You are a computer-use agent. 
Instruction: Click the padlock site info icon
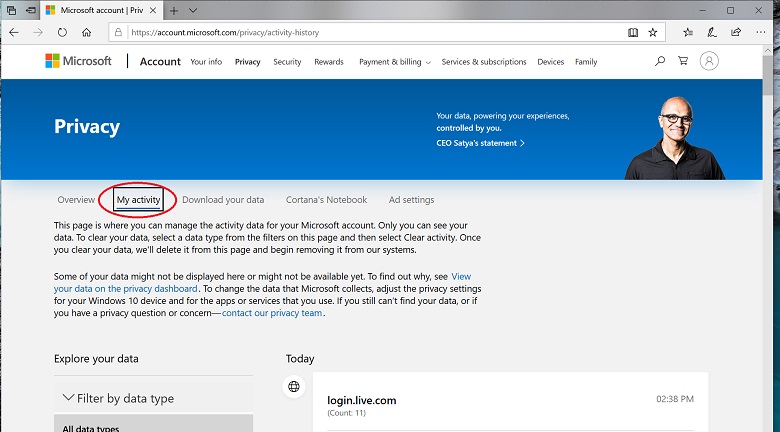(x=118, y=32)
